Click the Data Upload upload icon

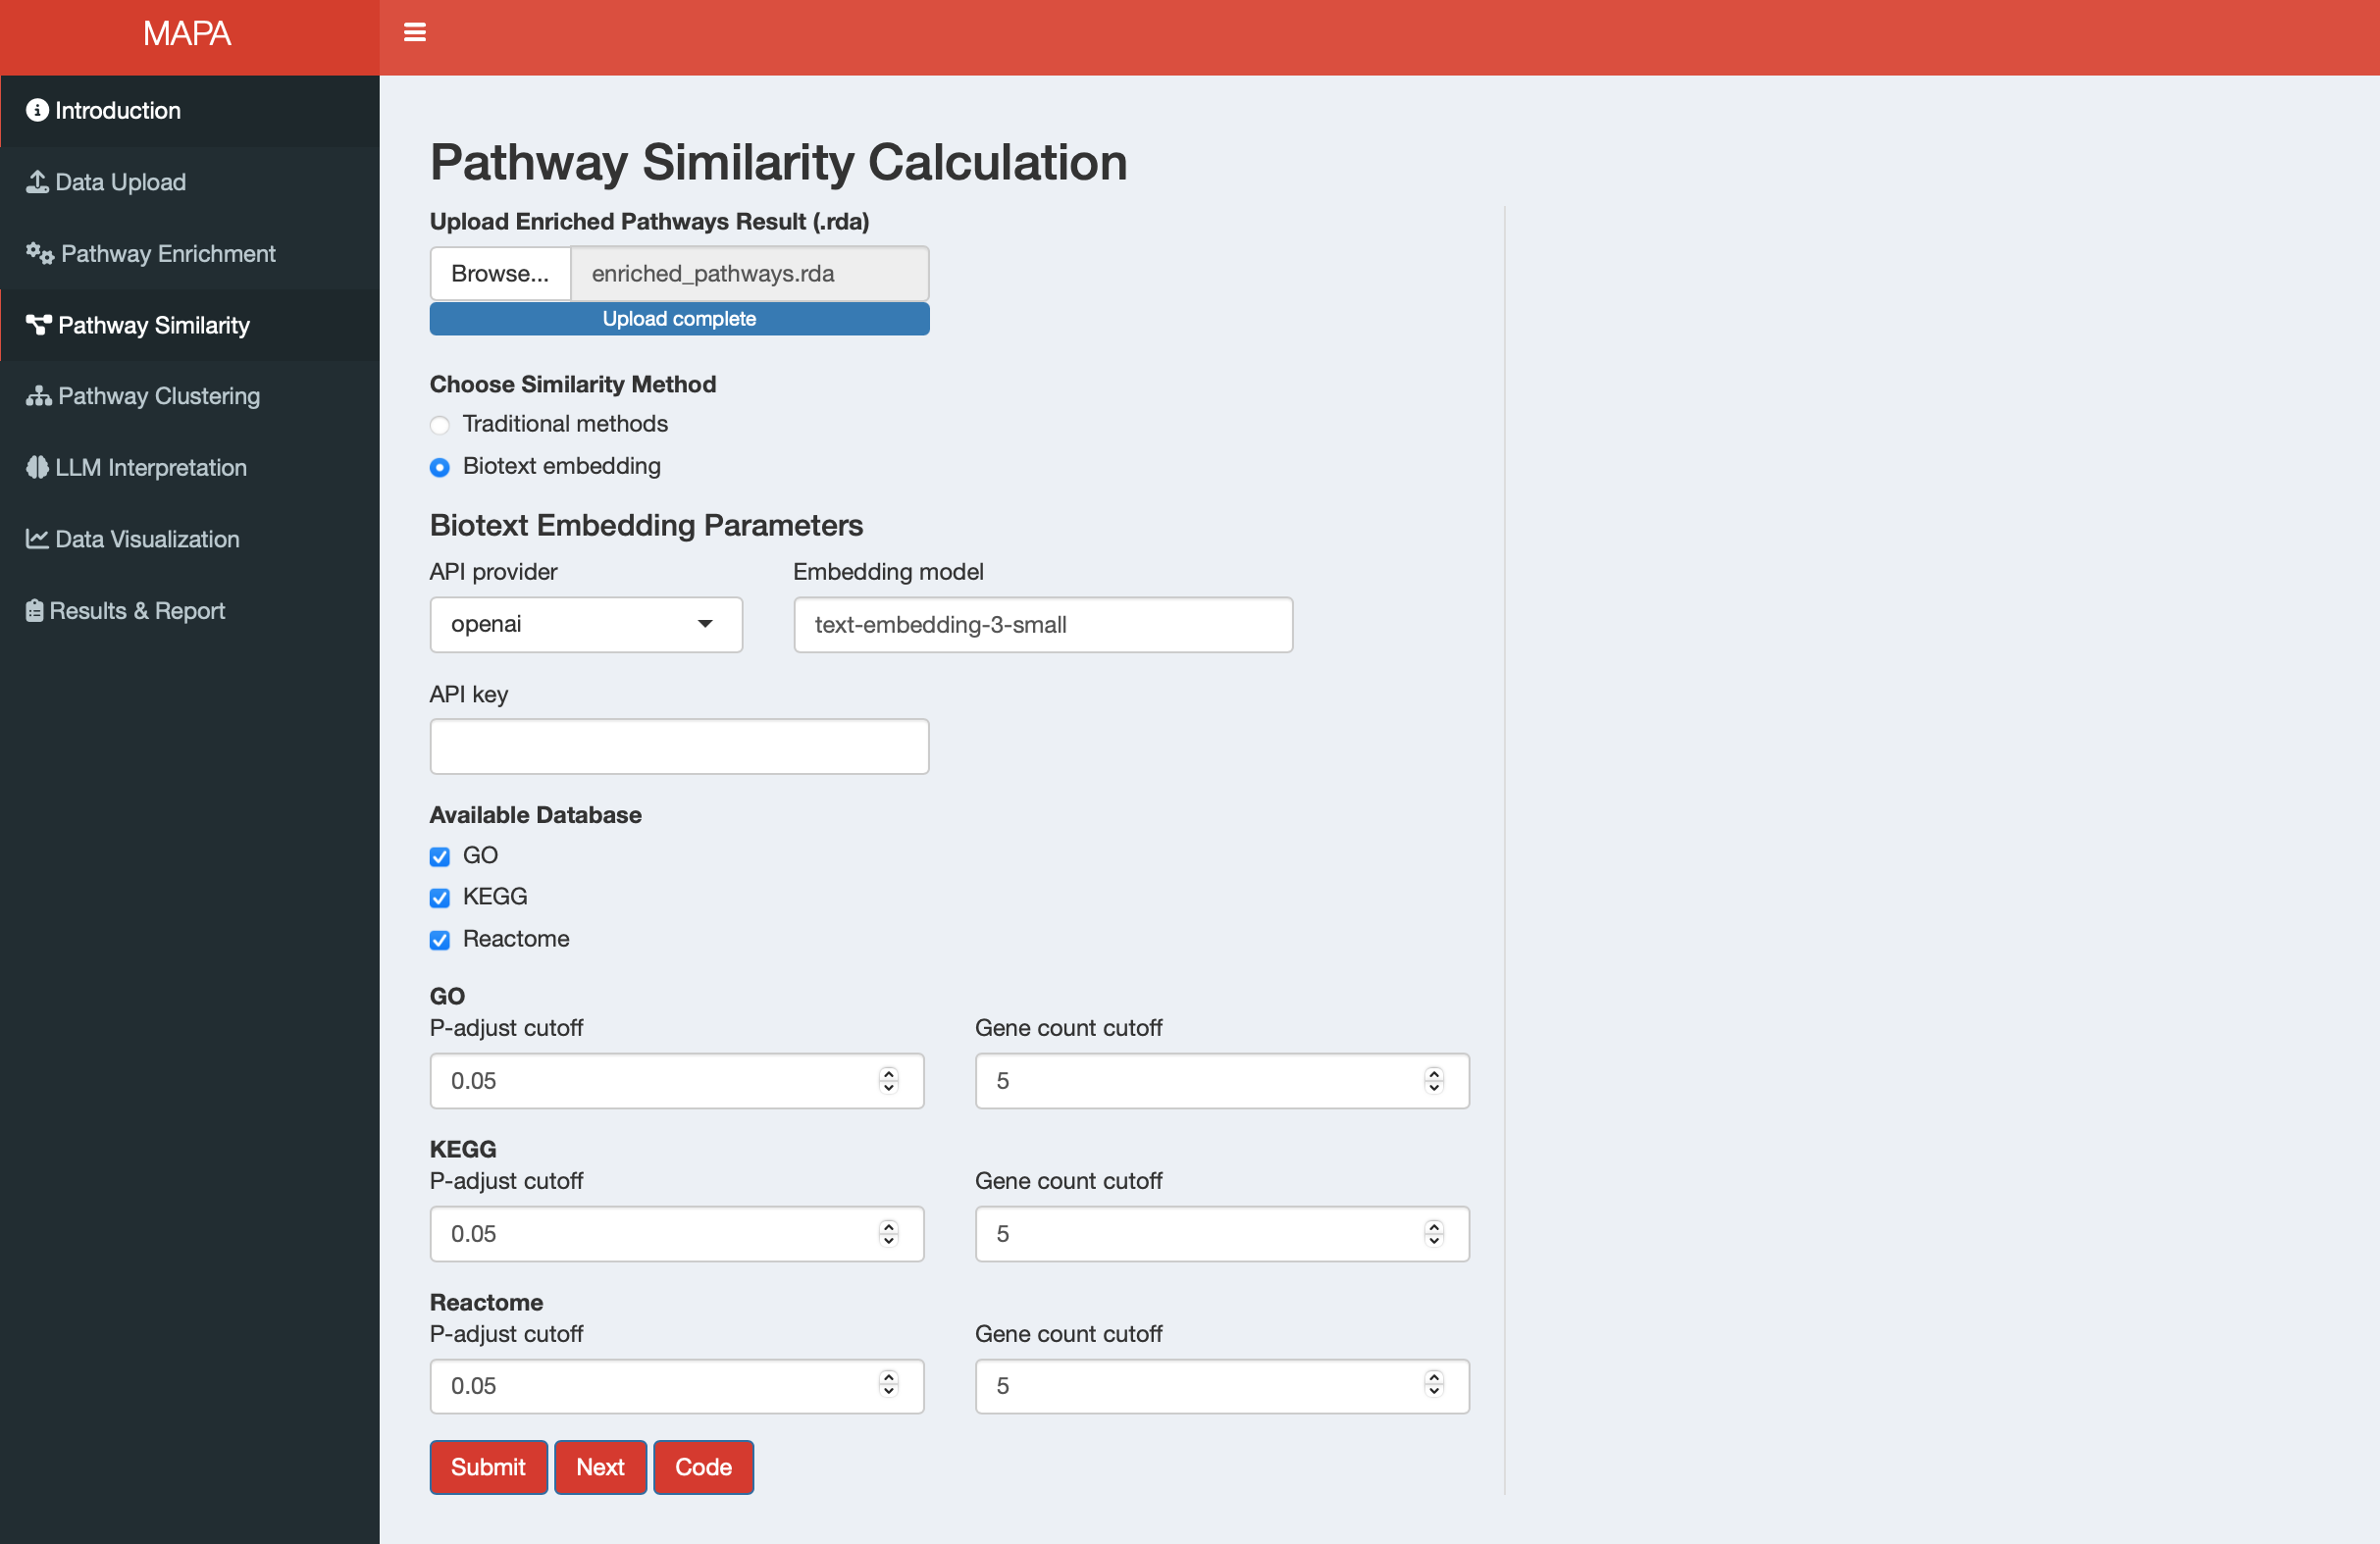[x=37, y=182]
